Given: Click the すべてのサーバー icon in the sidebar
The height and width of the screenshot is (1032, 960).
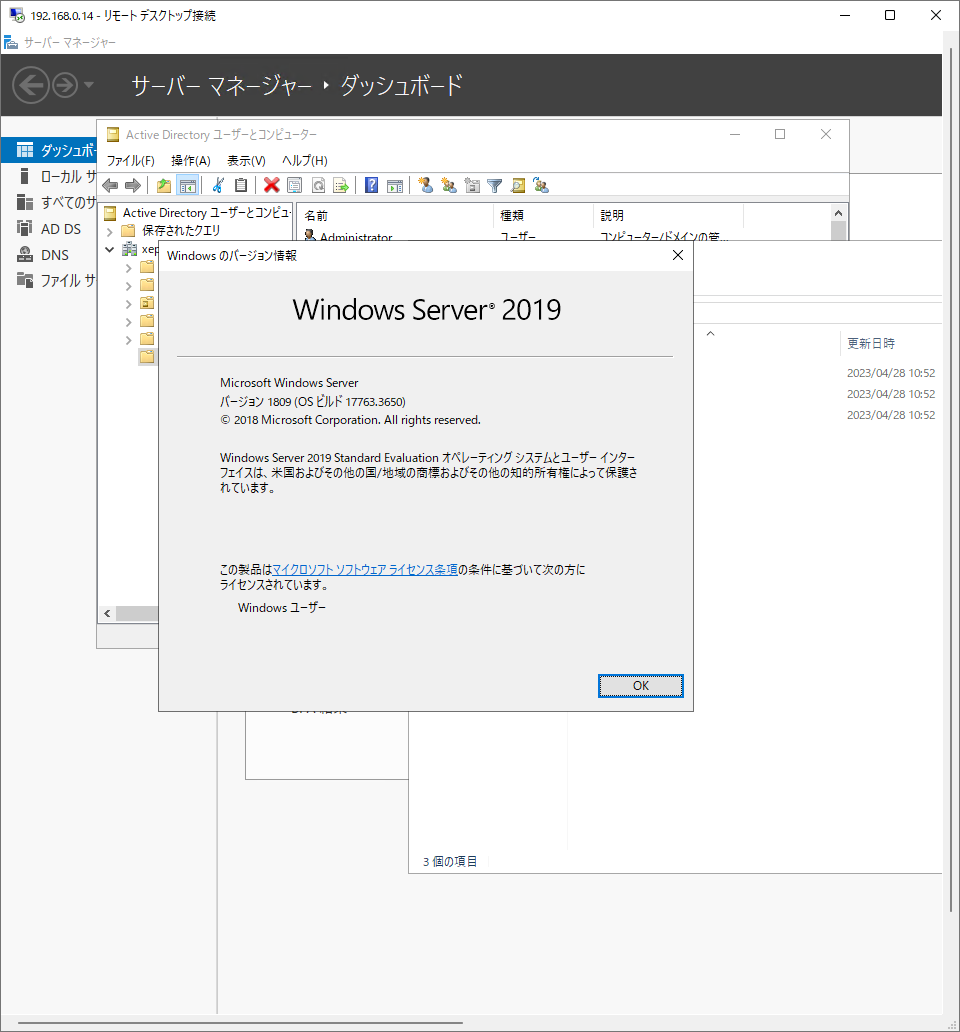Looking at the screenshot, I should tap(24, 202).
